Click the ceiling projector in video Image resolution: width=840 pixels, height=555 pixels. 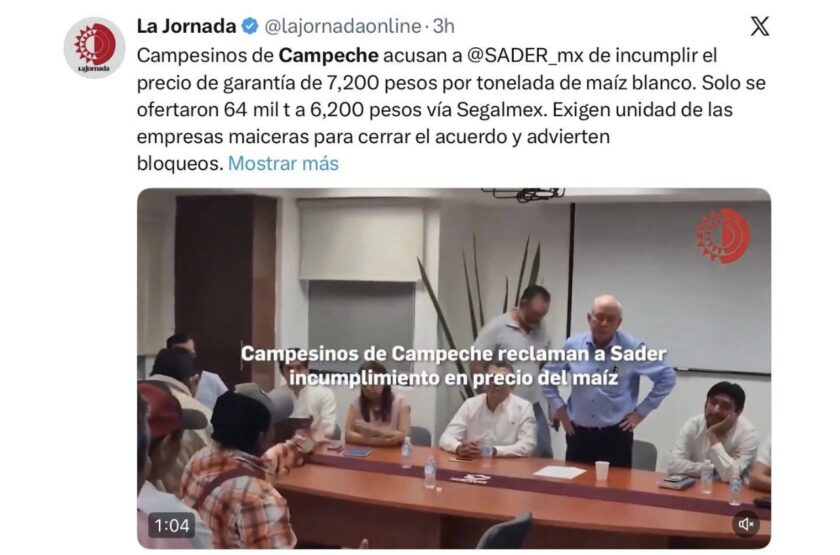tap(523, 193)
